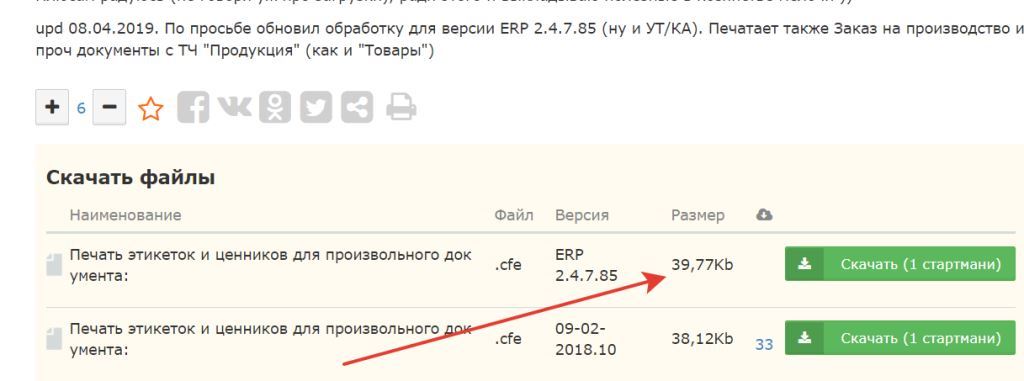Open the vote count 6 link
Screen dimensions: 1024x381
[x=81, y=108]
